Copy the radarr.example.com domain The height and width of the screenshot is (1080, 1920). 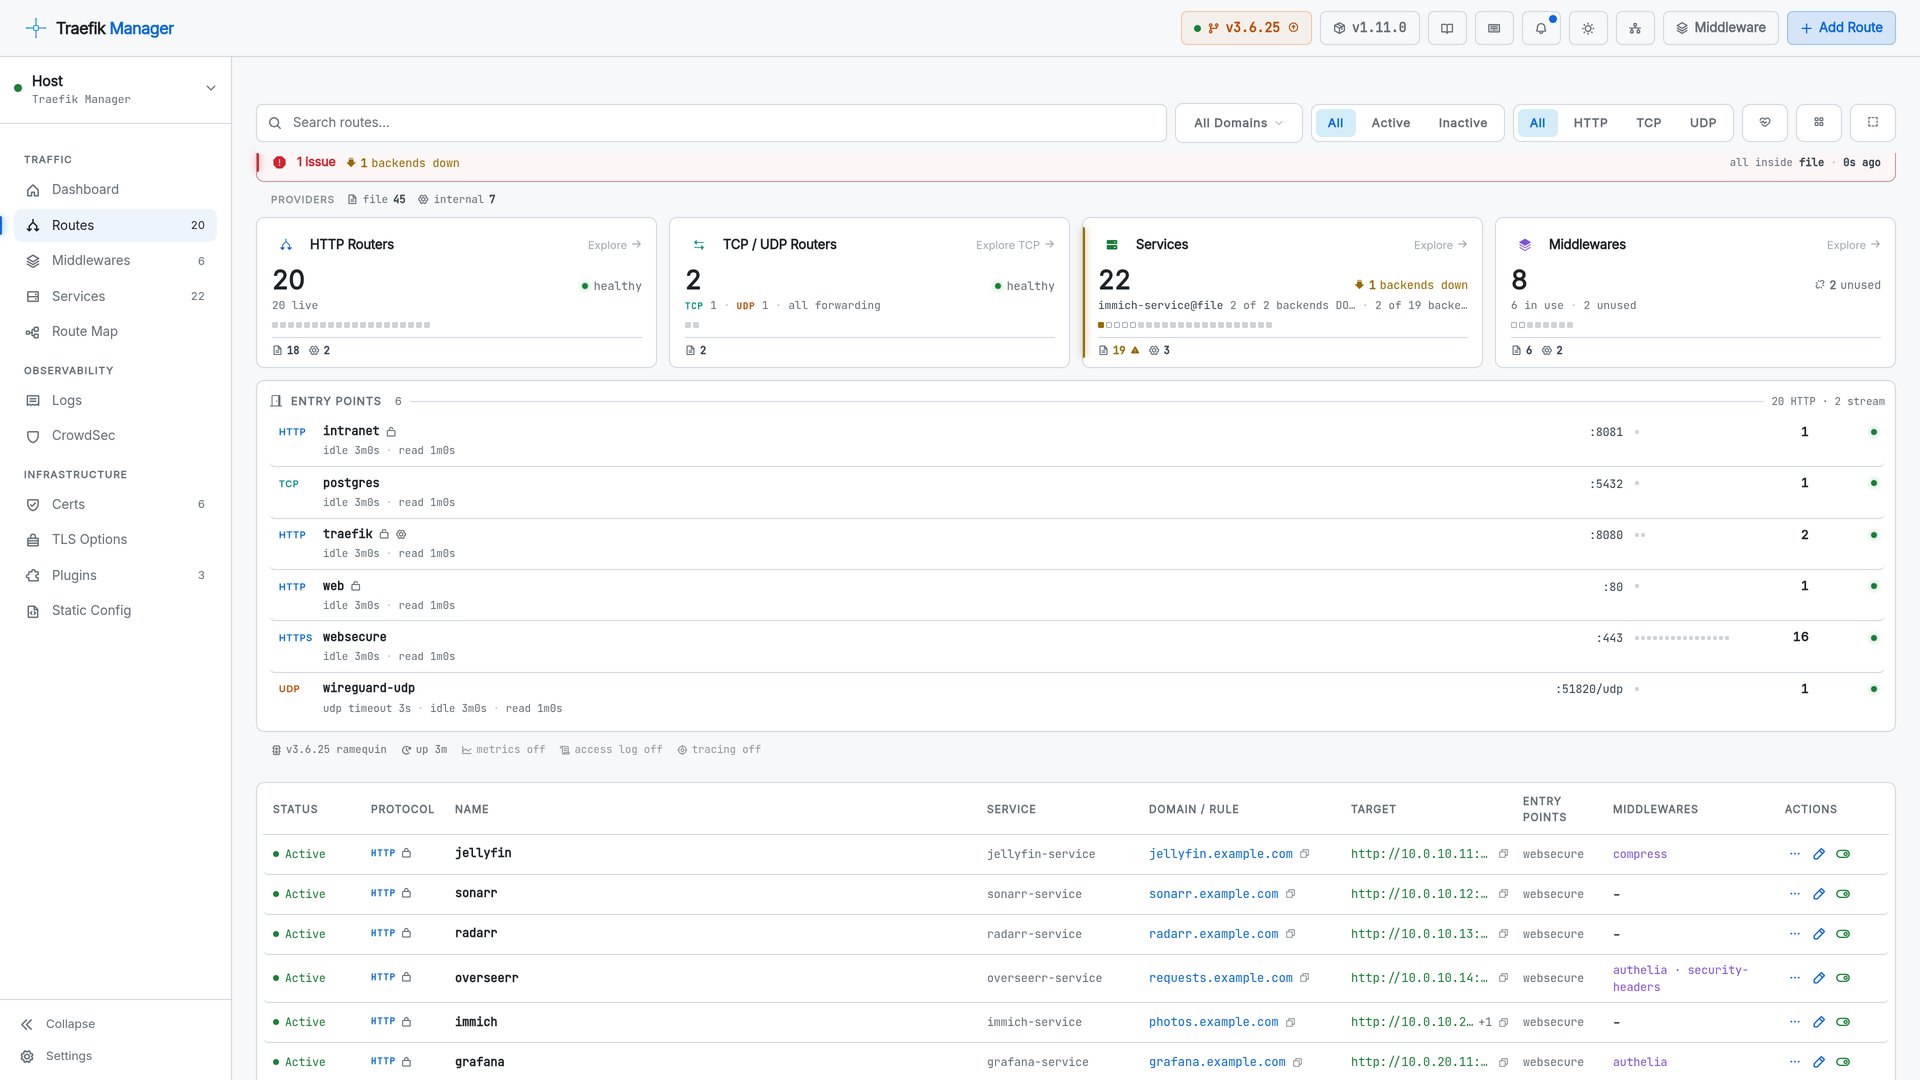(1291, 934)
